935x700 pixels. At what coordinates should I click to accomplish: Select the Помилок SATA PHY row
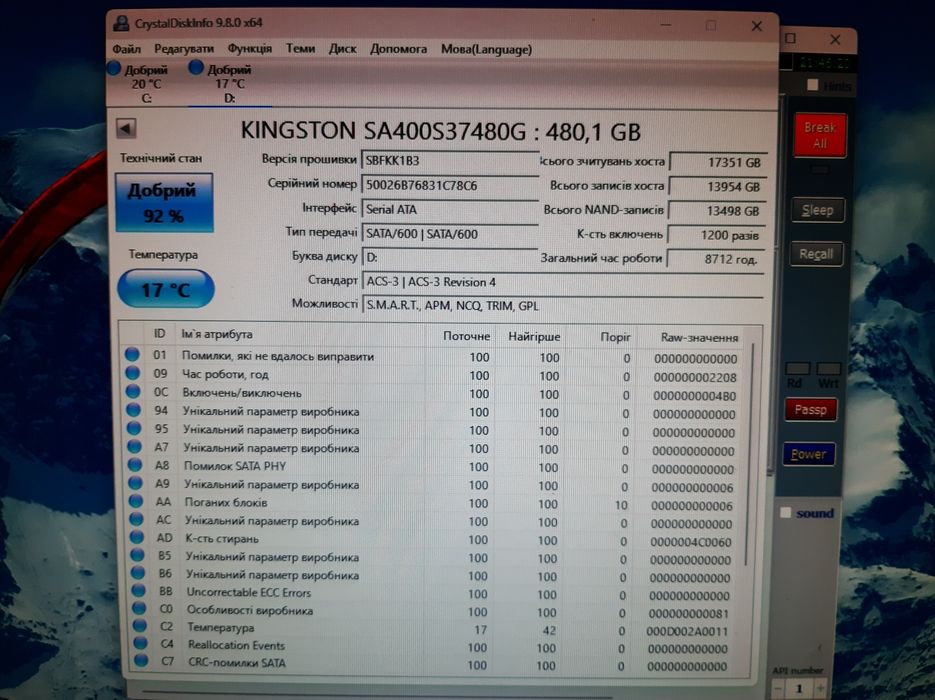pos(434,467)
